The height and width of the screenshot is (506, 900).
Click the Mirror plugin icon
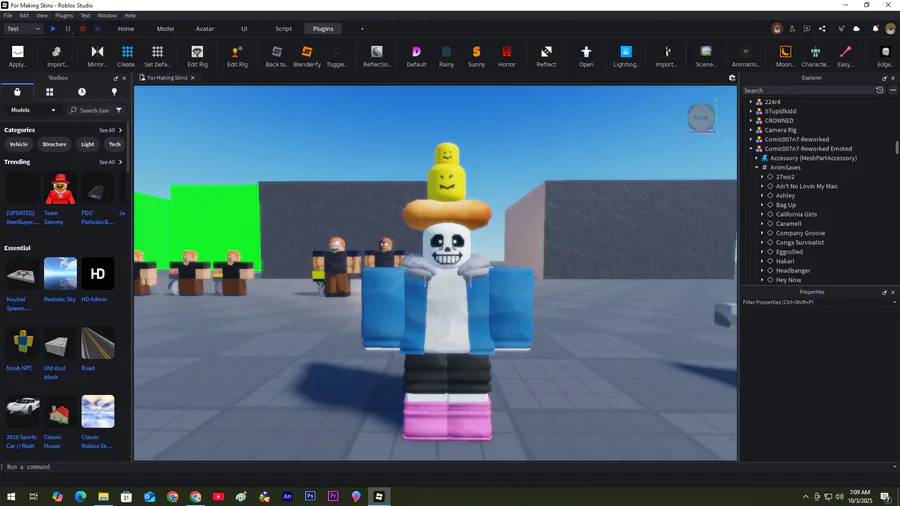coord(98,52)
